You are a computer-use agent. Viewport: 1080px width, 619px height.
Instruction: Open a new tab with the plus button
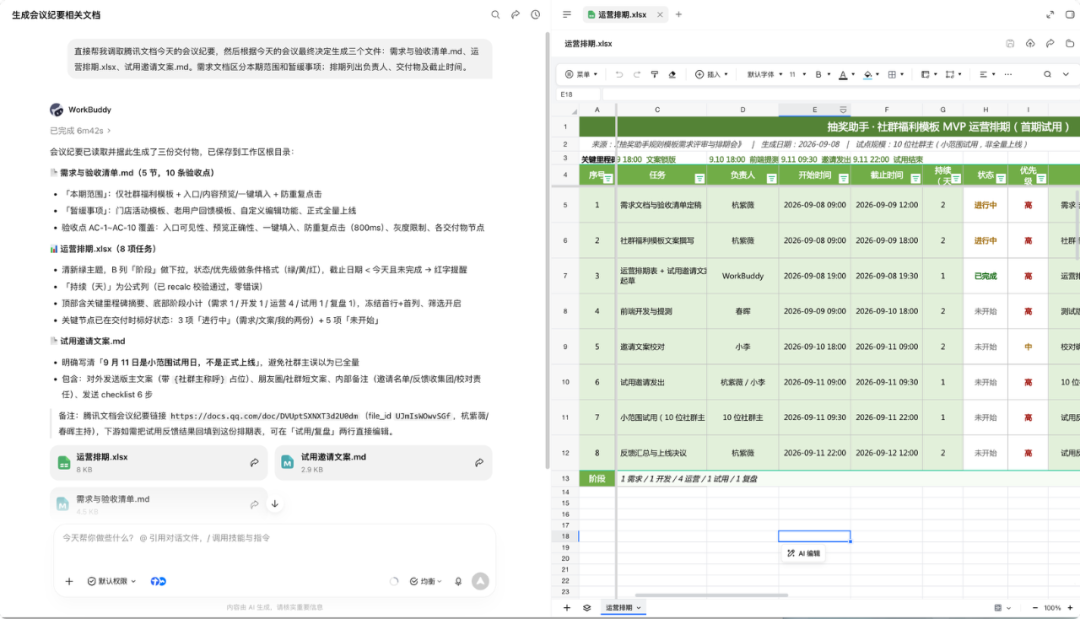pyautogui.click(x=678, y=14)
